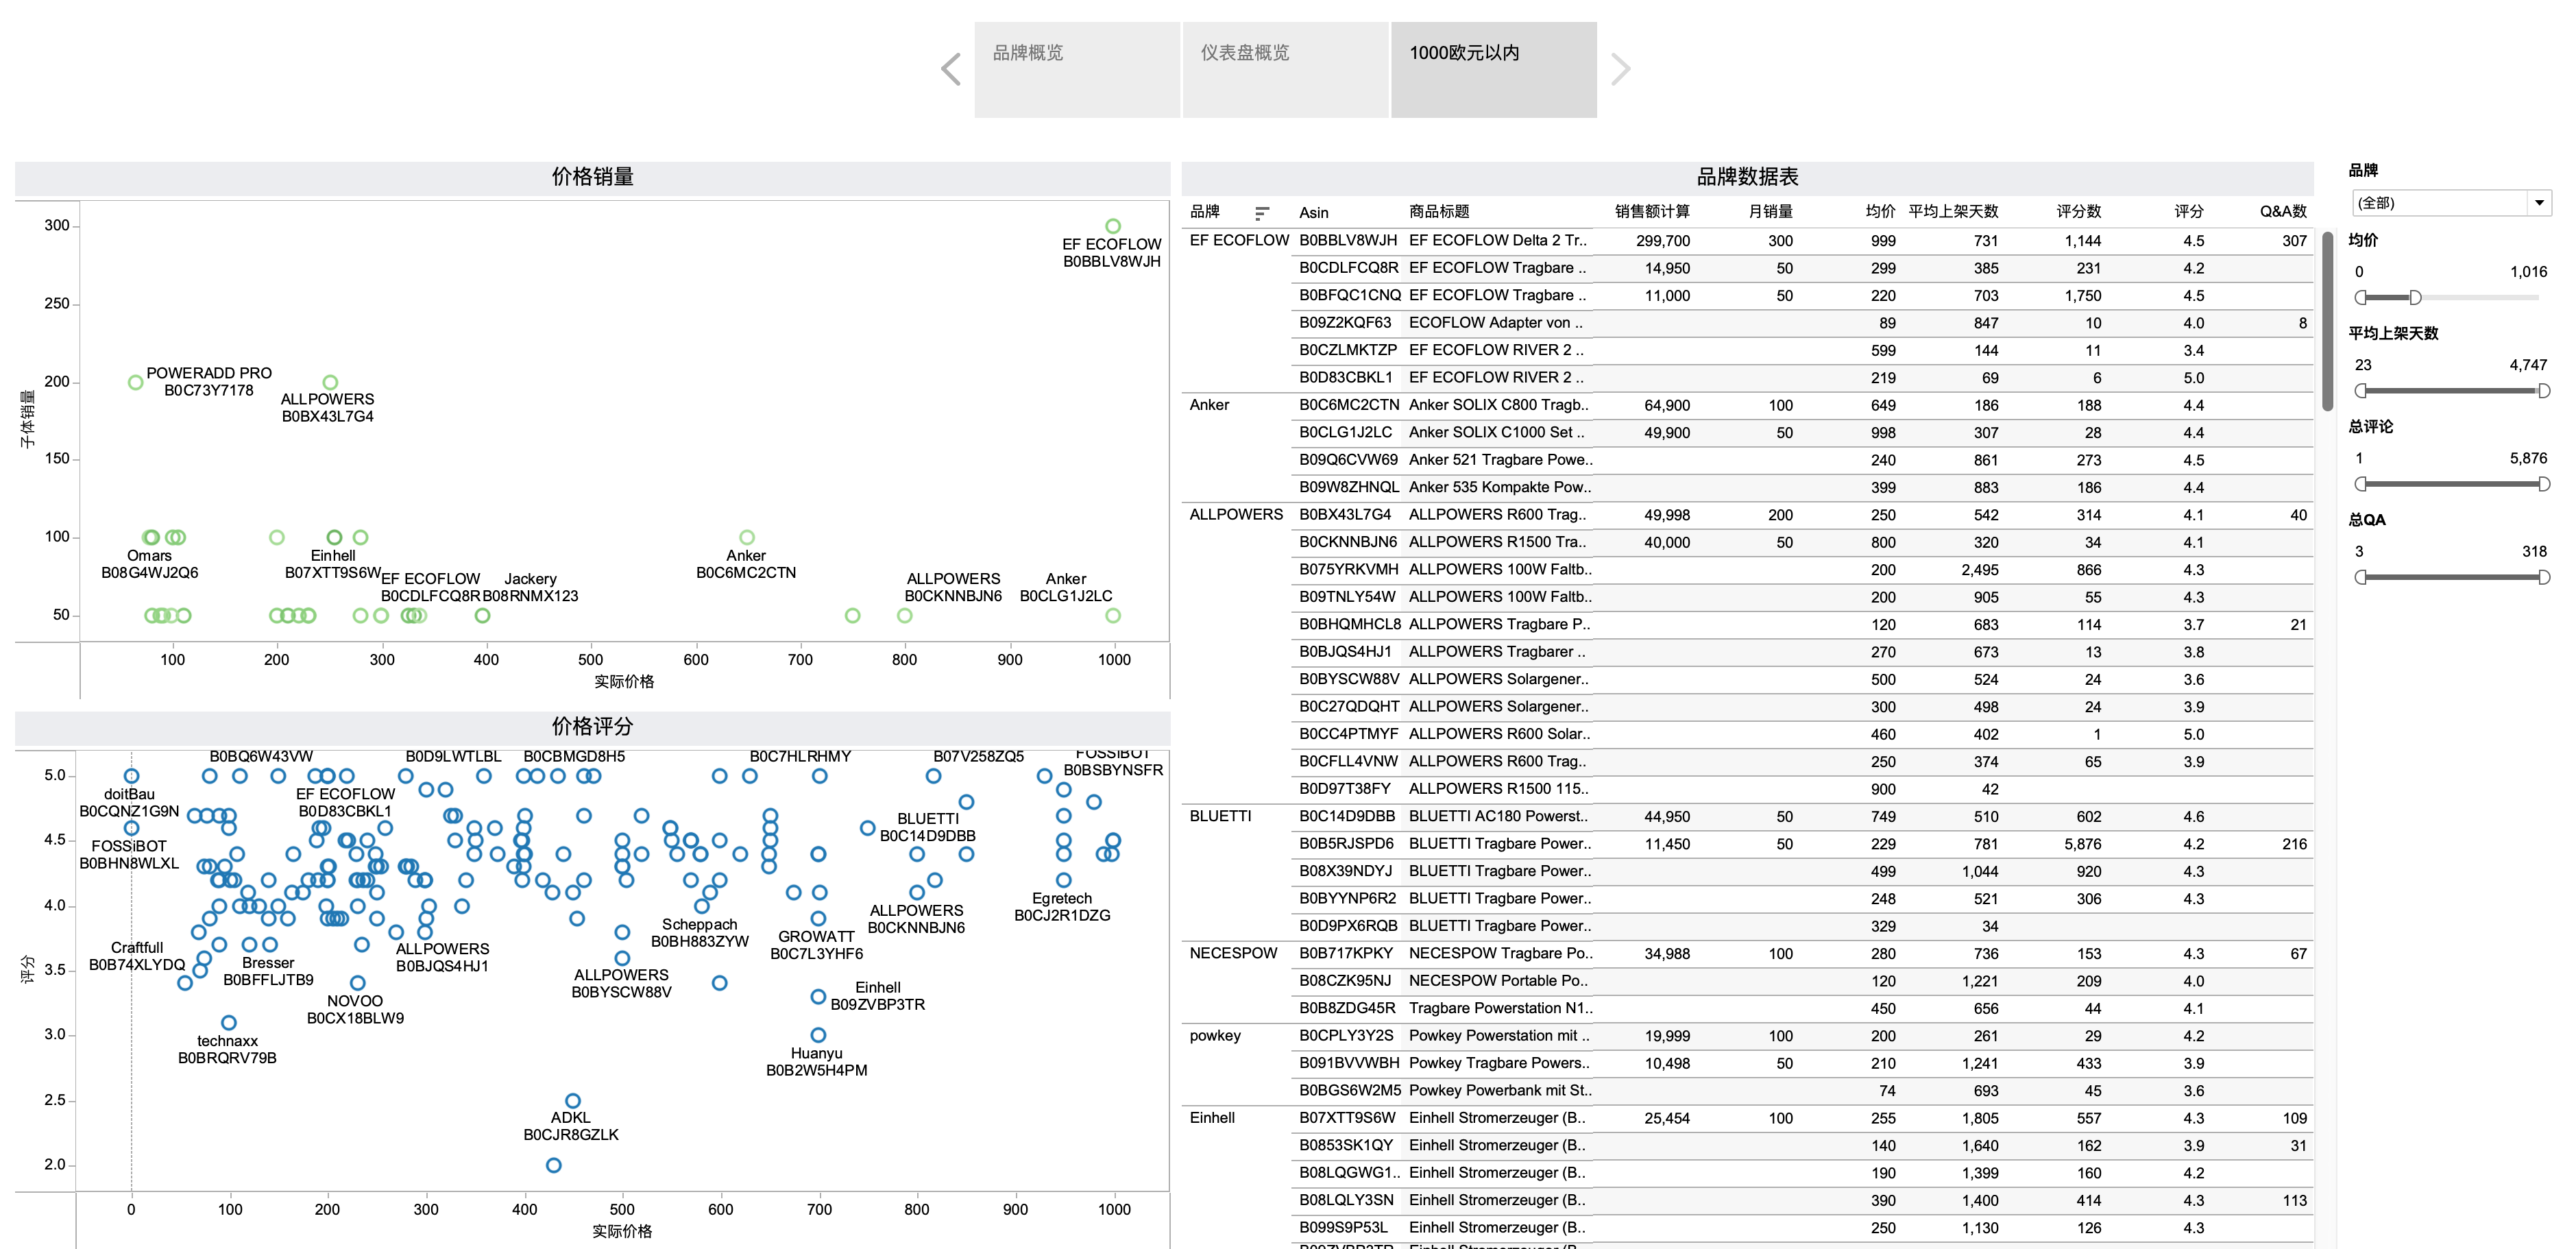This screenshot has height=1249, width=2576.
Task: Open the 品牌 filter dropdown showing (全部)
Action: coord(2451,203)
